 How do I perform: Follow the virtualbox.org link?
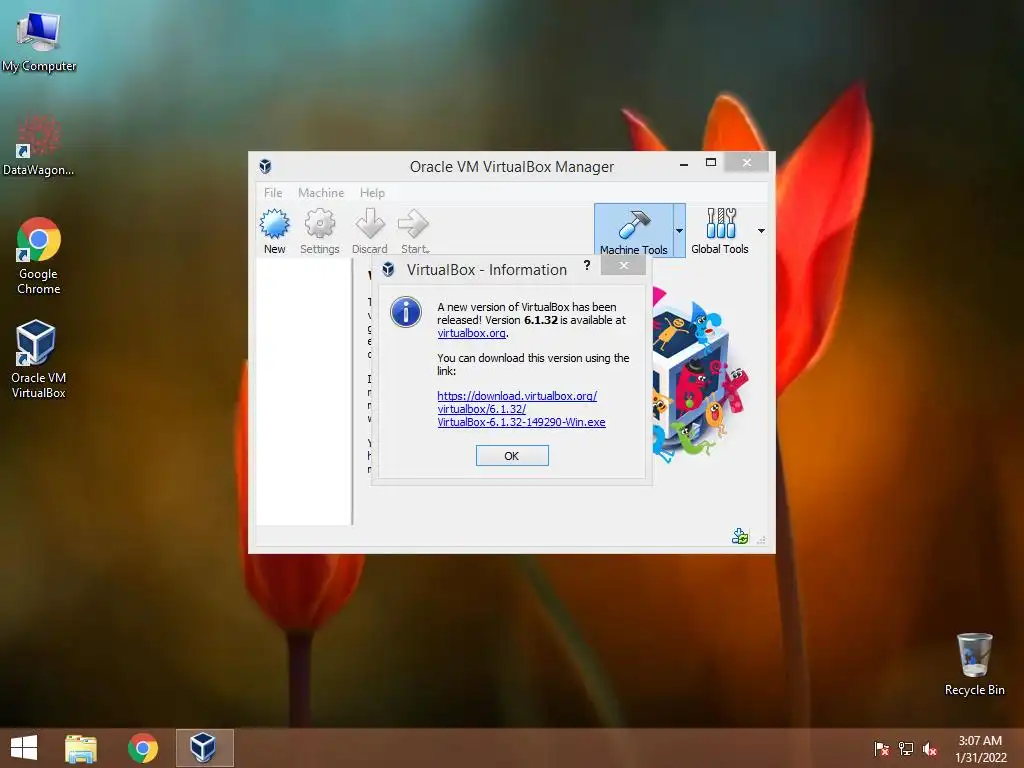(x=472, y=333)
